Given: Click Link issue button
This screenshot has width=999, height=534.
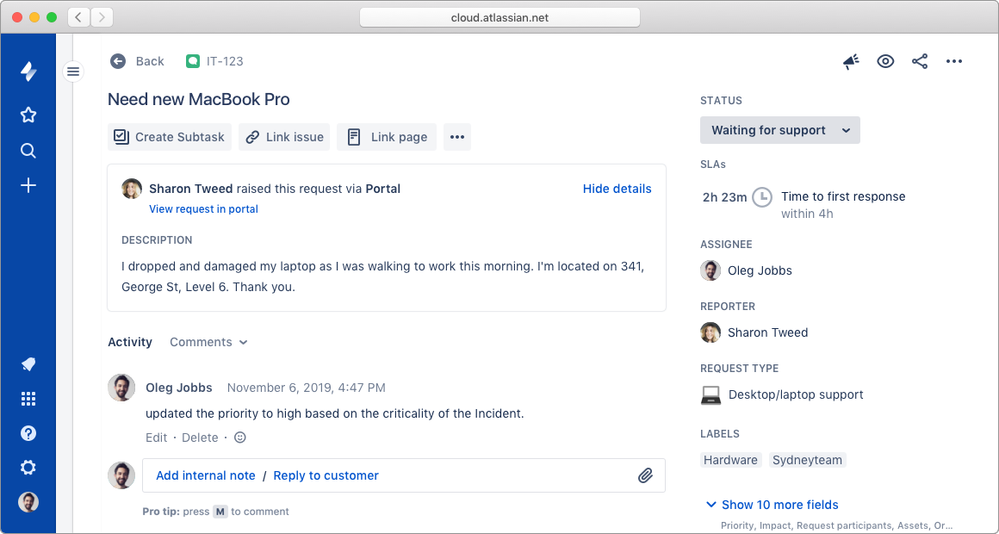Looking at the screenshot, I should pyautogui.click(x=284, y=137).
